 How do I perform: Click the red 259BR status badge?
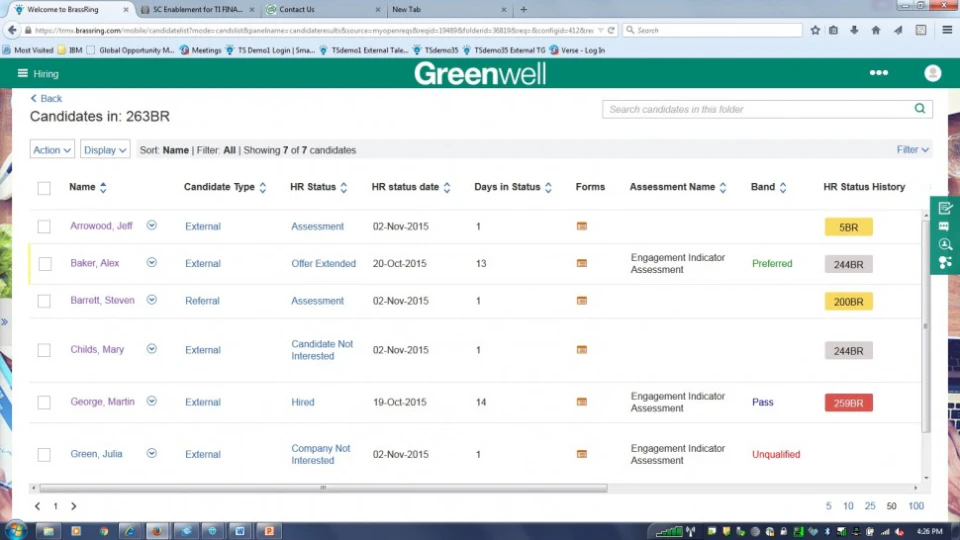[848, 403]
